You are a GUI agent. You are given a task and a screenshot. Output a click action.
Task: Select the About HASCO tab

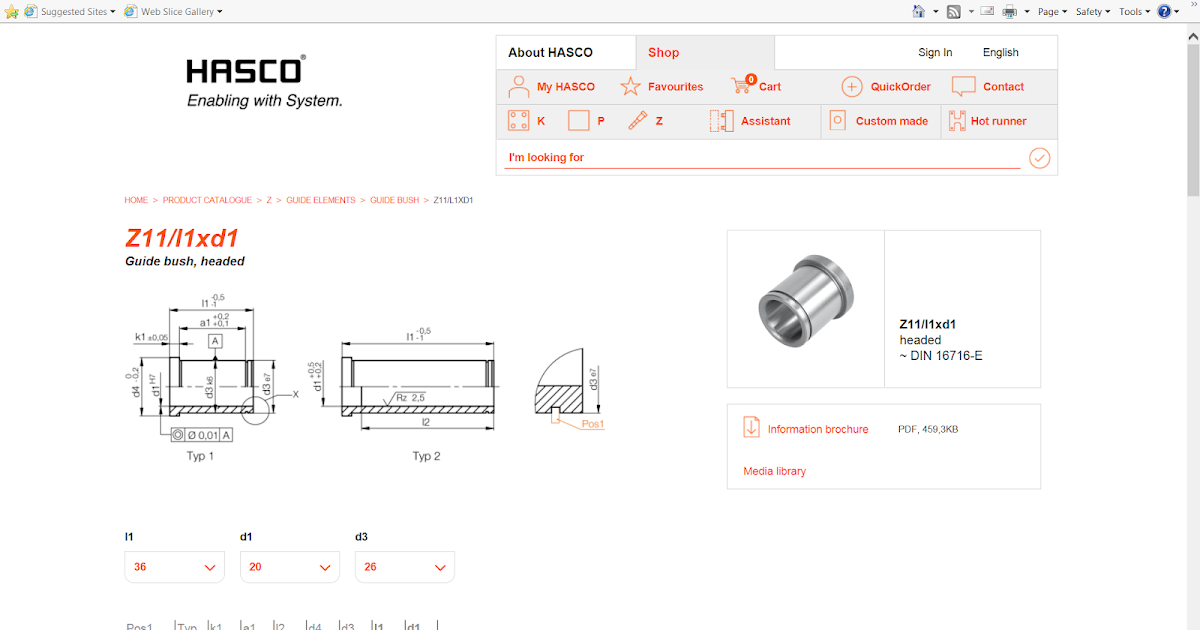pyautogui.click(x=551, y=52)
